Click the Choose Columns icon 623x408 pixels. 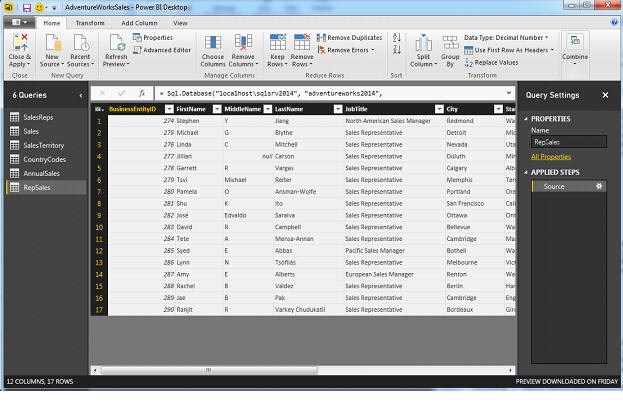click(x=213, y=43)
